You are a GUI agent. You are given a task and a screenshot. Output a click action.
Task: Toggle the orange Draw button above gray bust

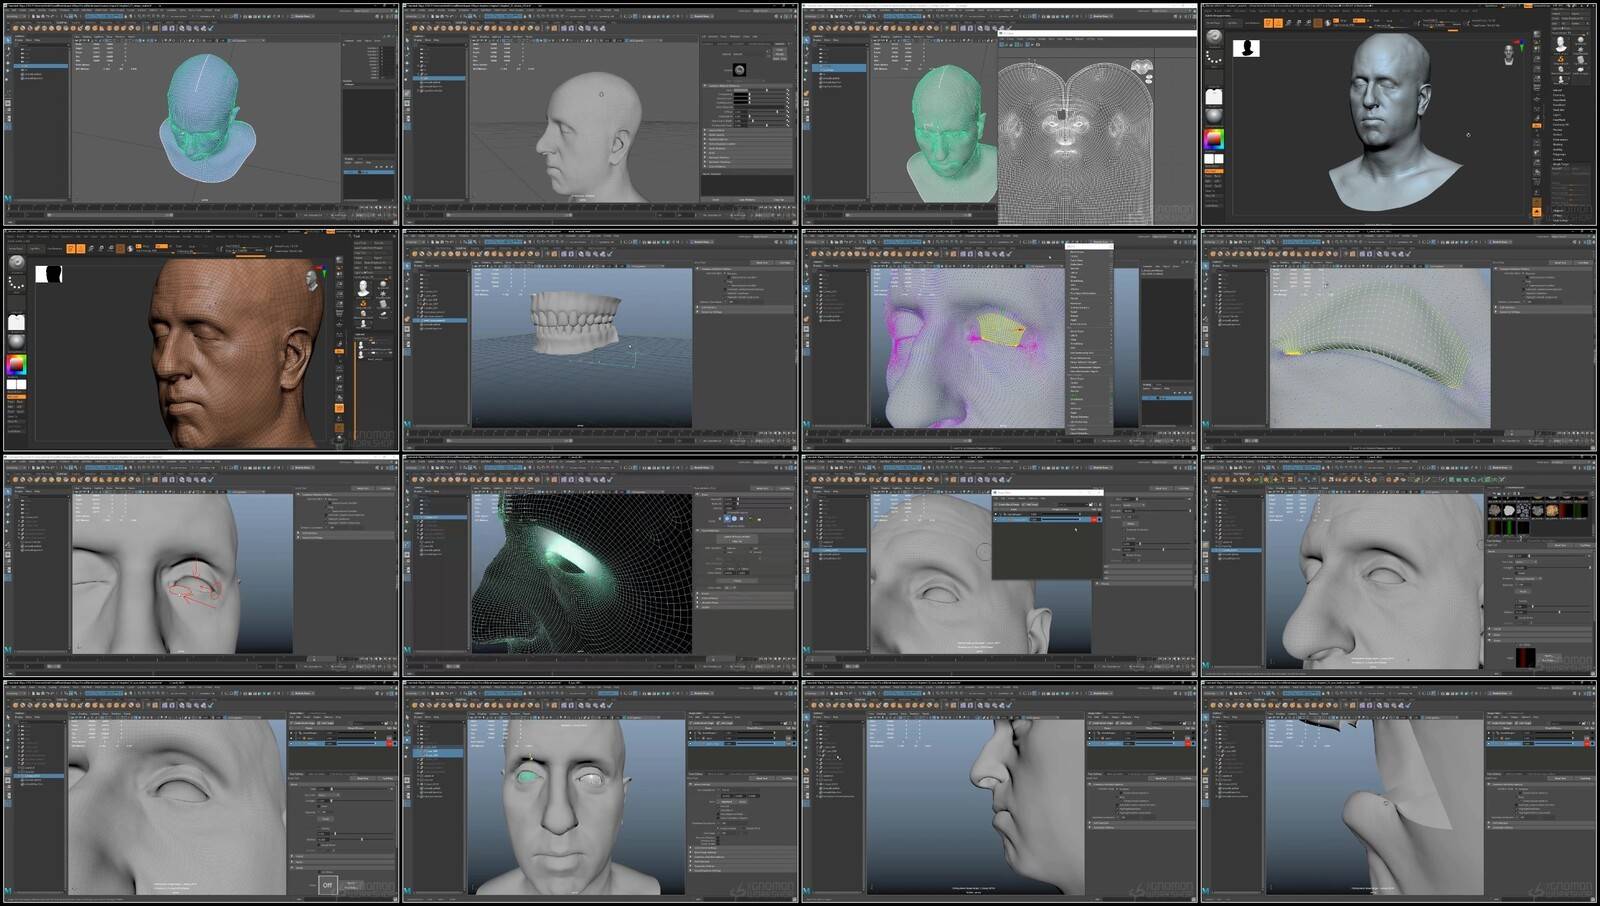tap(1278, 22)
